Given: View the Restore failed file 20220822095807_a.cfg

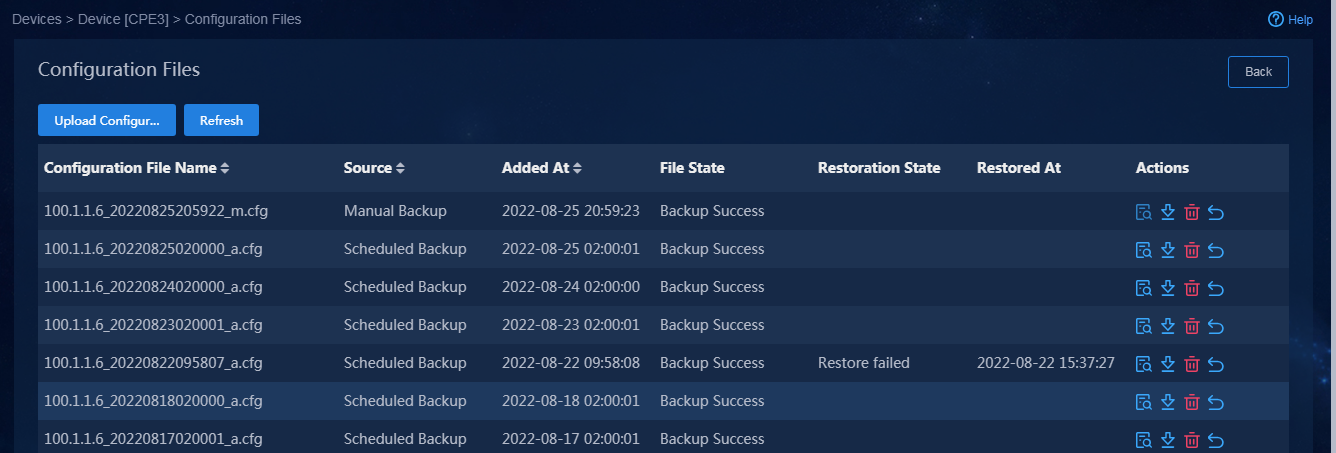Looking at the screenshot, I should 1144,364.
